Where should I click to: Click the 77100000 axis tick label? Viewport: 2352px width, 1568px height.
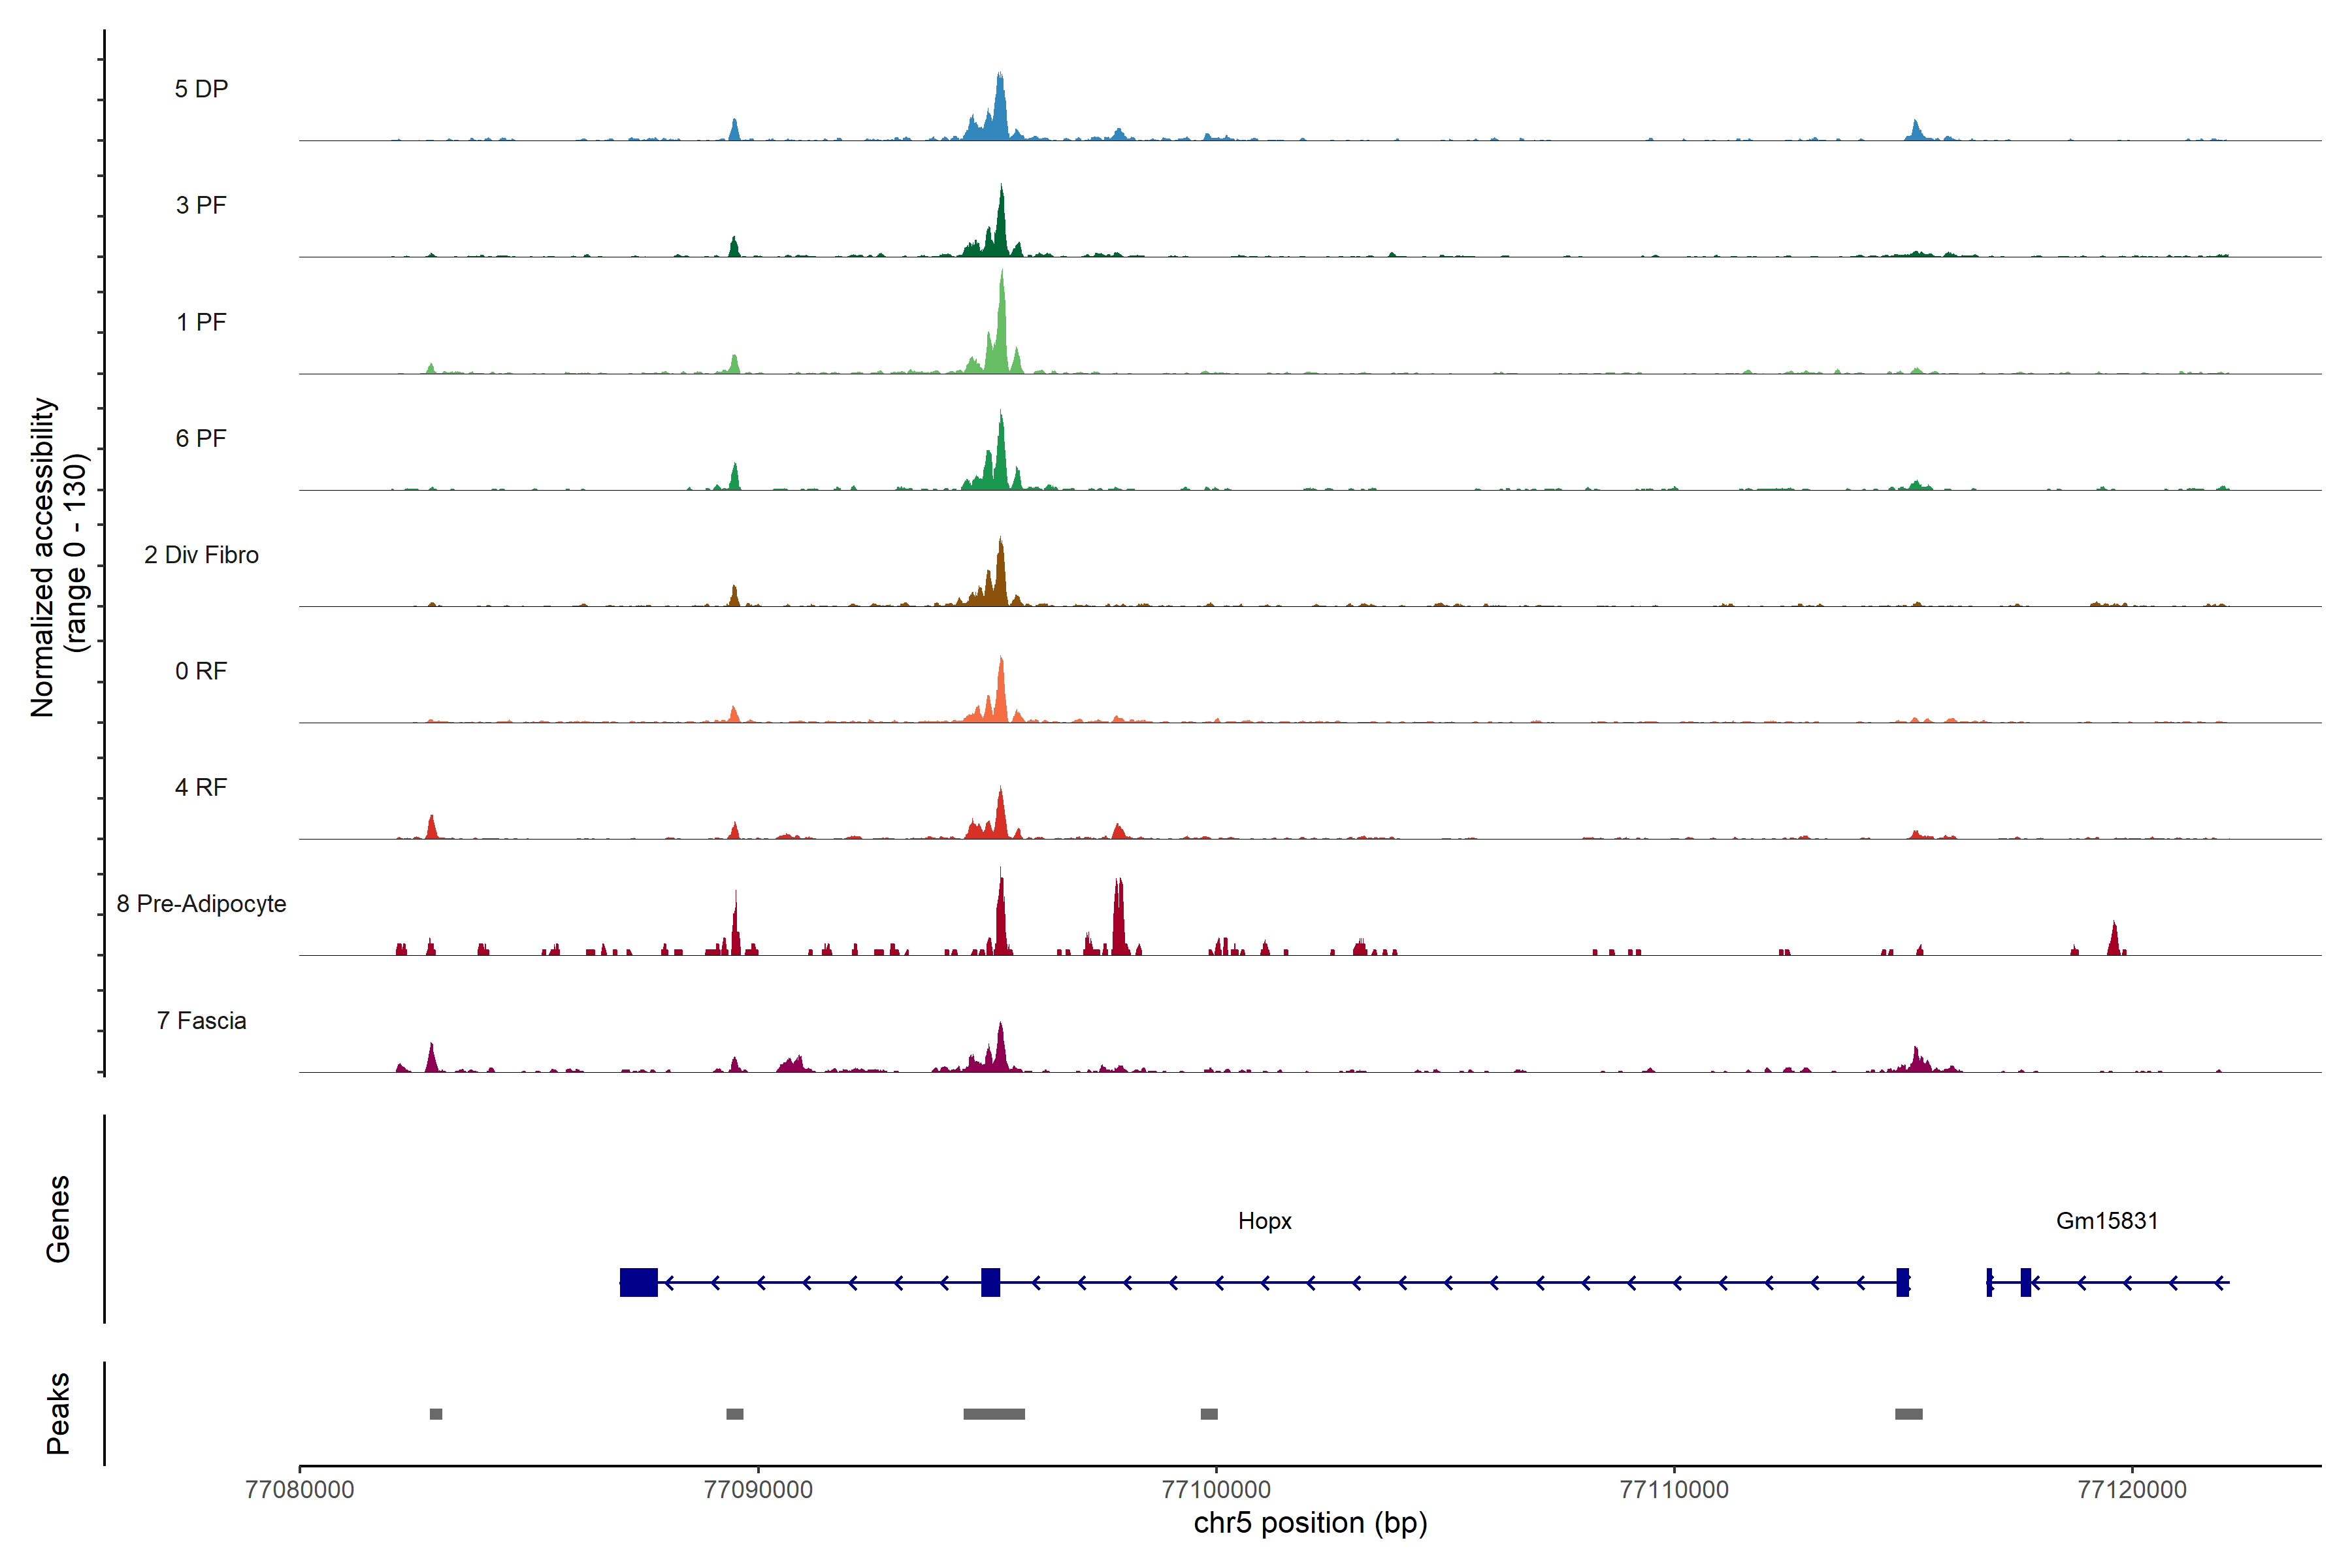1216,1490
